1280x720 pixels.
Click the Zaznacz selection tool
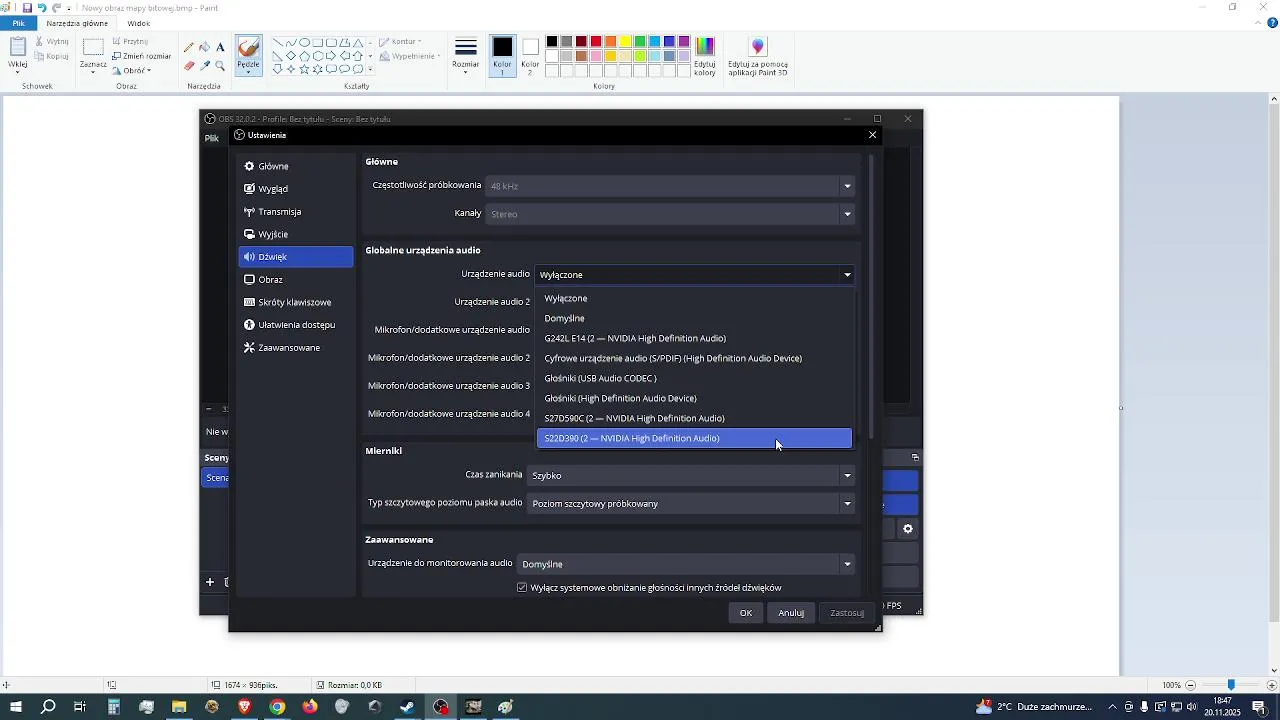pos(93,55)
